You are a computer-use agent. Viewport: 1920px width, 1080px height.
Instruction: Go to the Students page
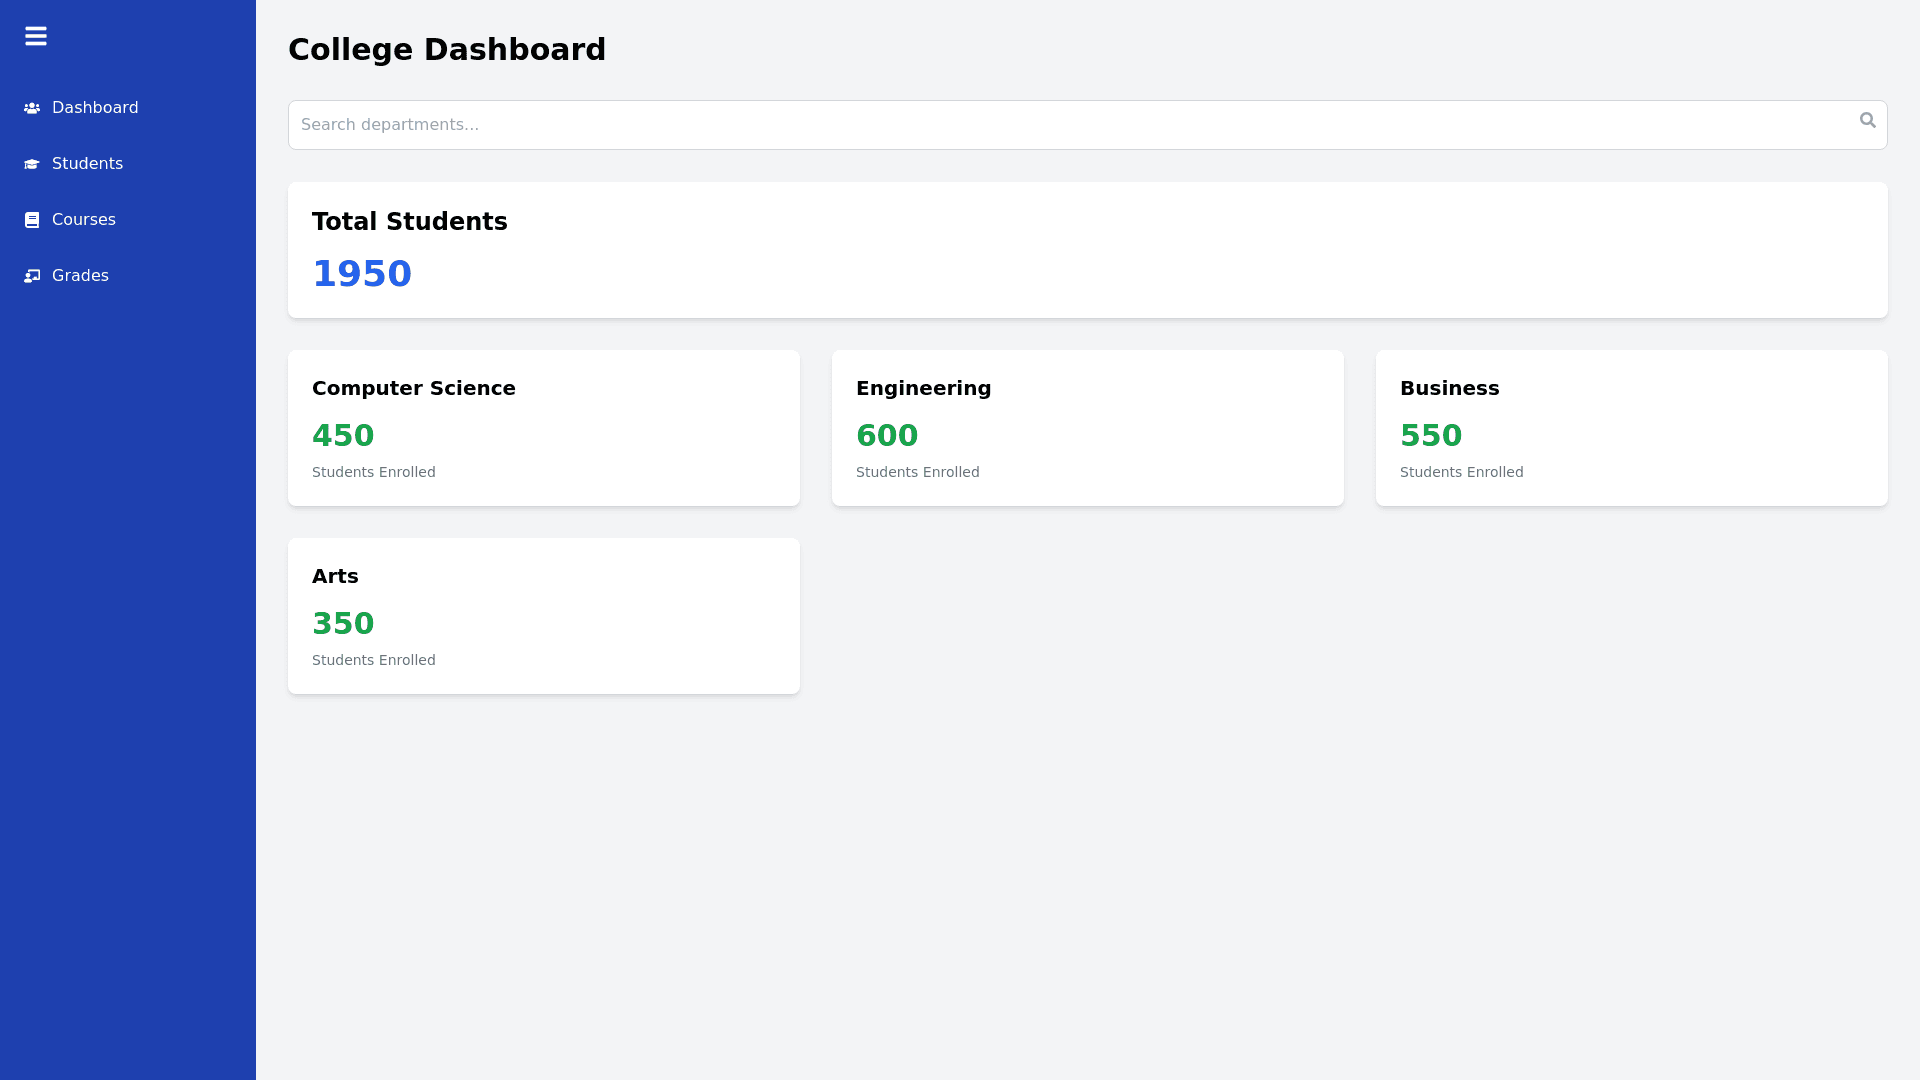click(x=87, y=164)
